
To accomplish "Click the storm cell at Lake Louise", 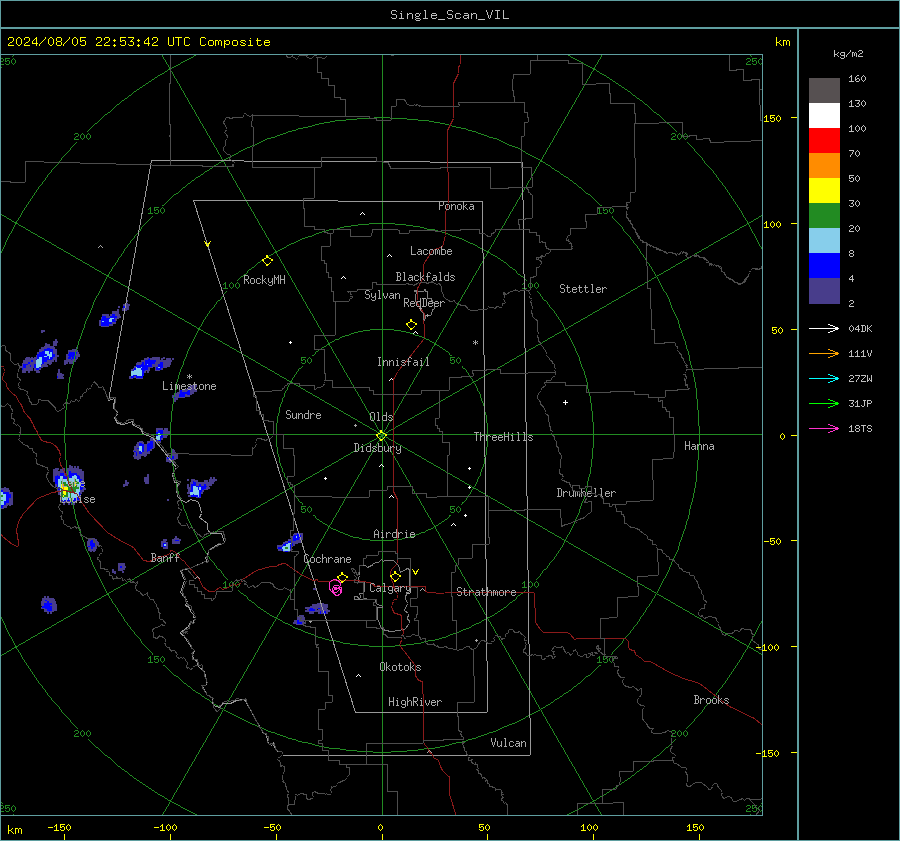I will pyautogui.click(x=69, y=483).
